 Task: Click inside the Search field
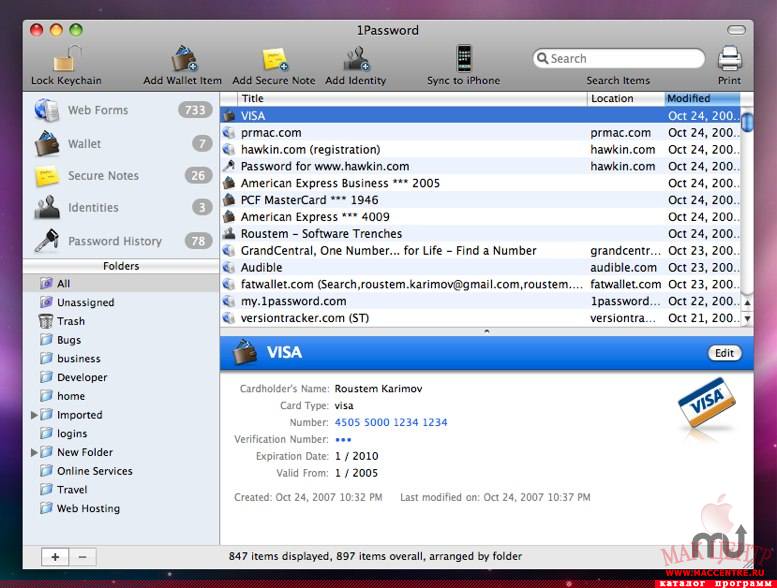(x=619, y=58)
